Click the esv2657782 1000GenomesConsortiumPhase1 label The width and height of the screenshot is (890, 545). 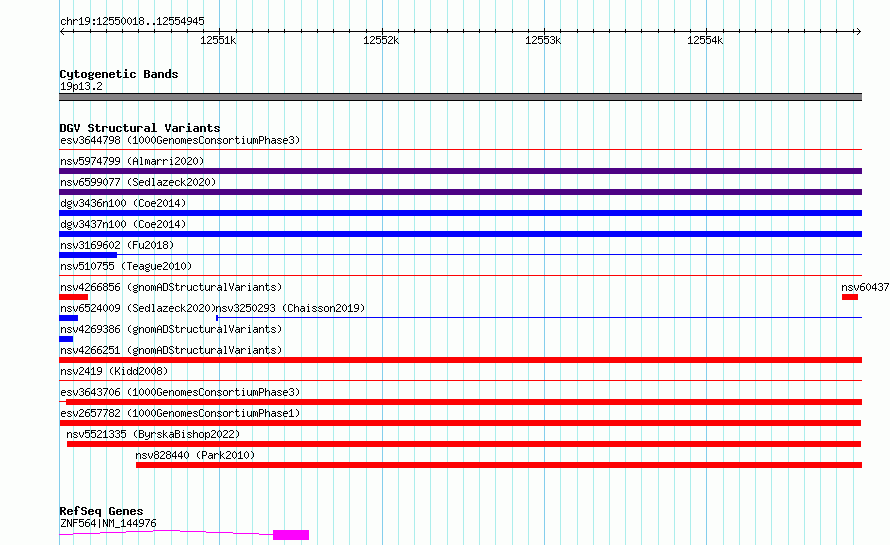180,413
